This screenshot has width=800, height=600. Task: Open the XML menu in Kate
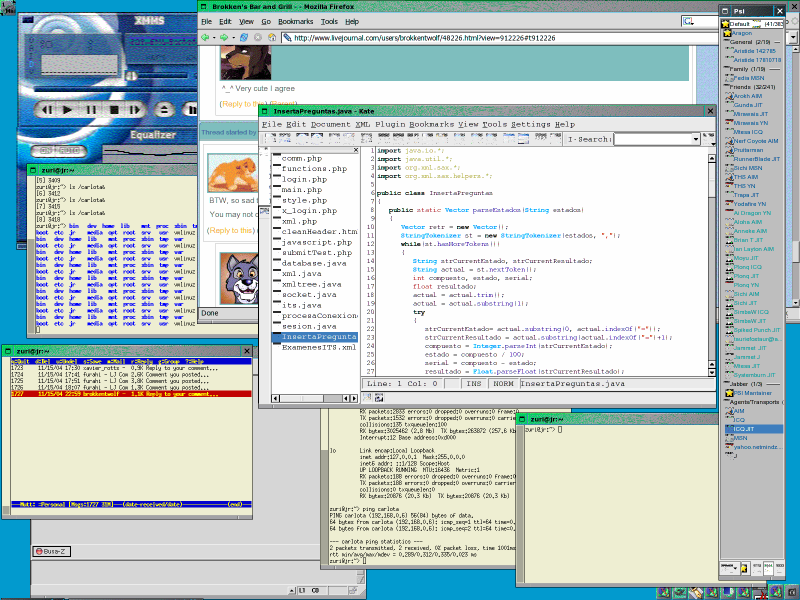click(363, 124)
